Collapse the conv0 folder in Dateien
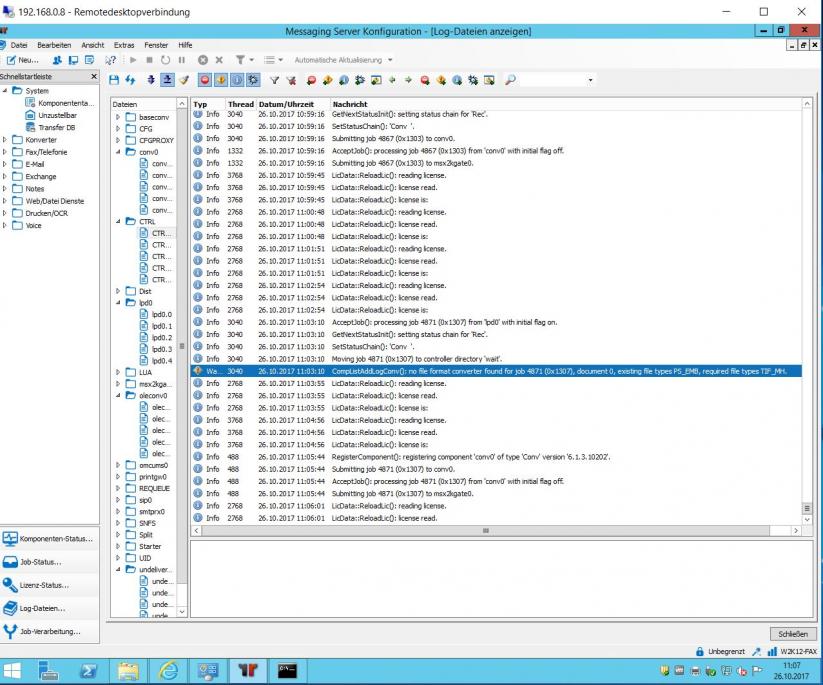The width and height of the screenshot is (823, 685). point(119,152)
